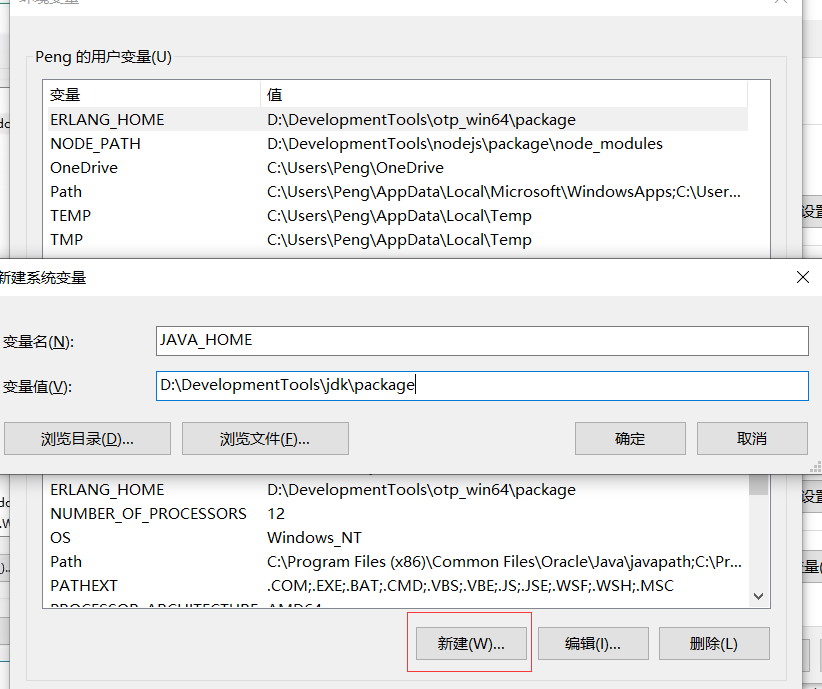Click 新建(W)... button for system variables
Screen dimensions: 822x689
[471, 643]
